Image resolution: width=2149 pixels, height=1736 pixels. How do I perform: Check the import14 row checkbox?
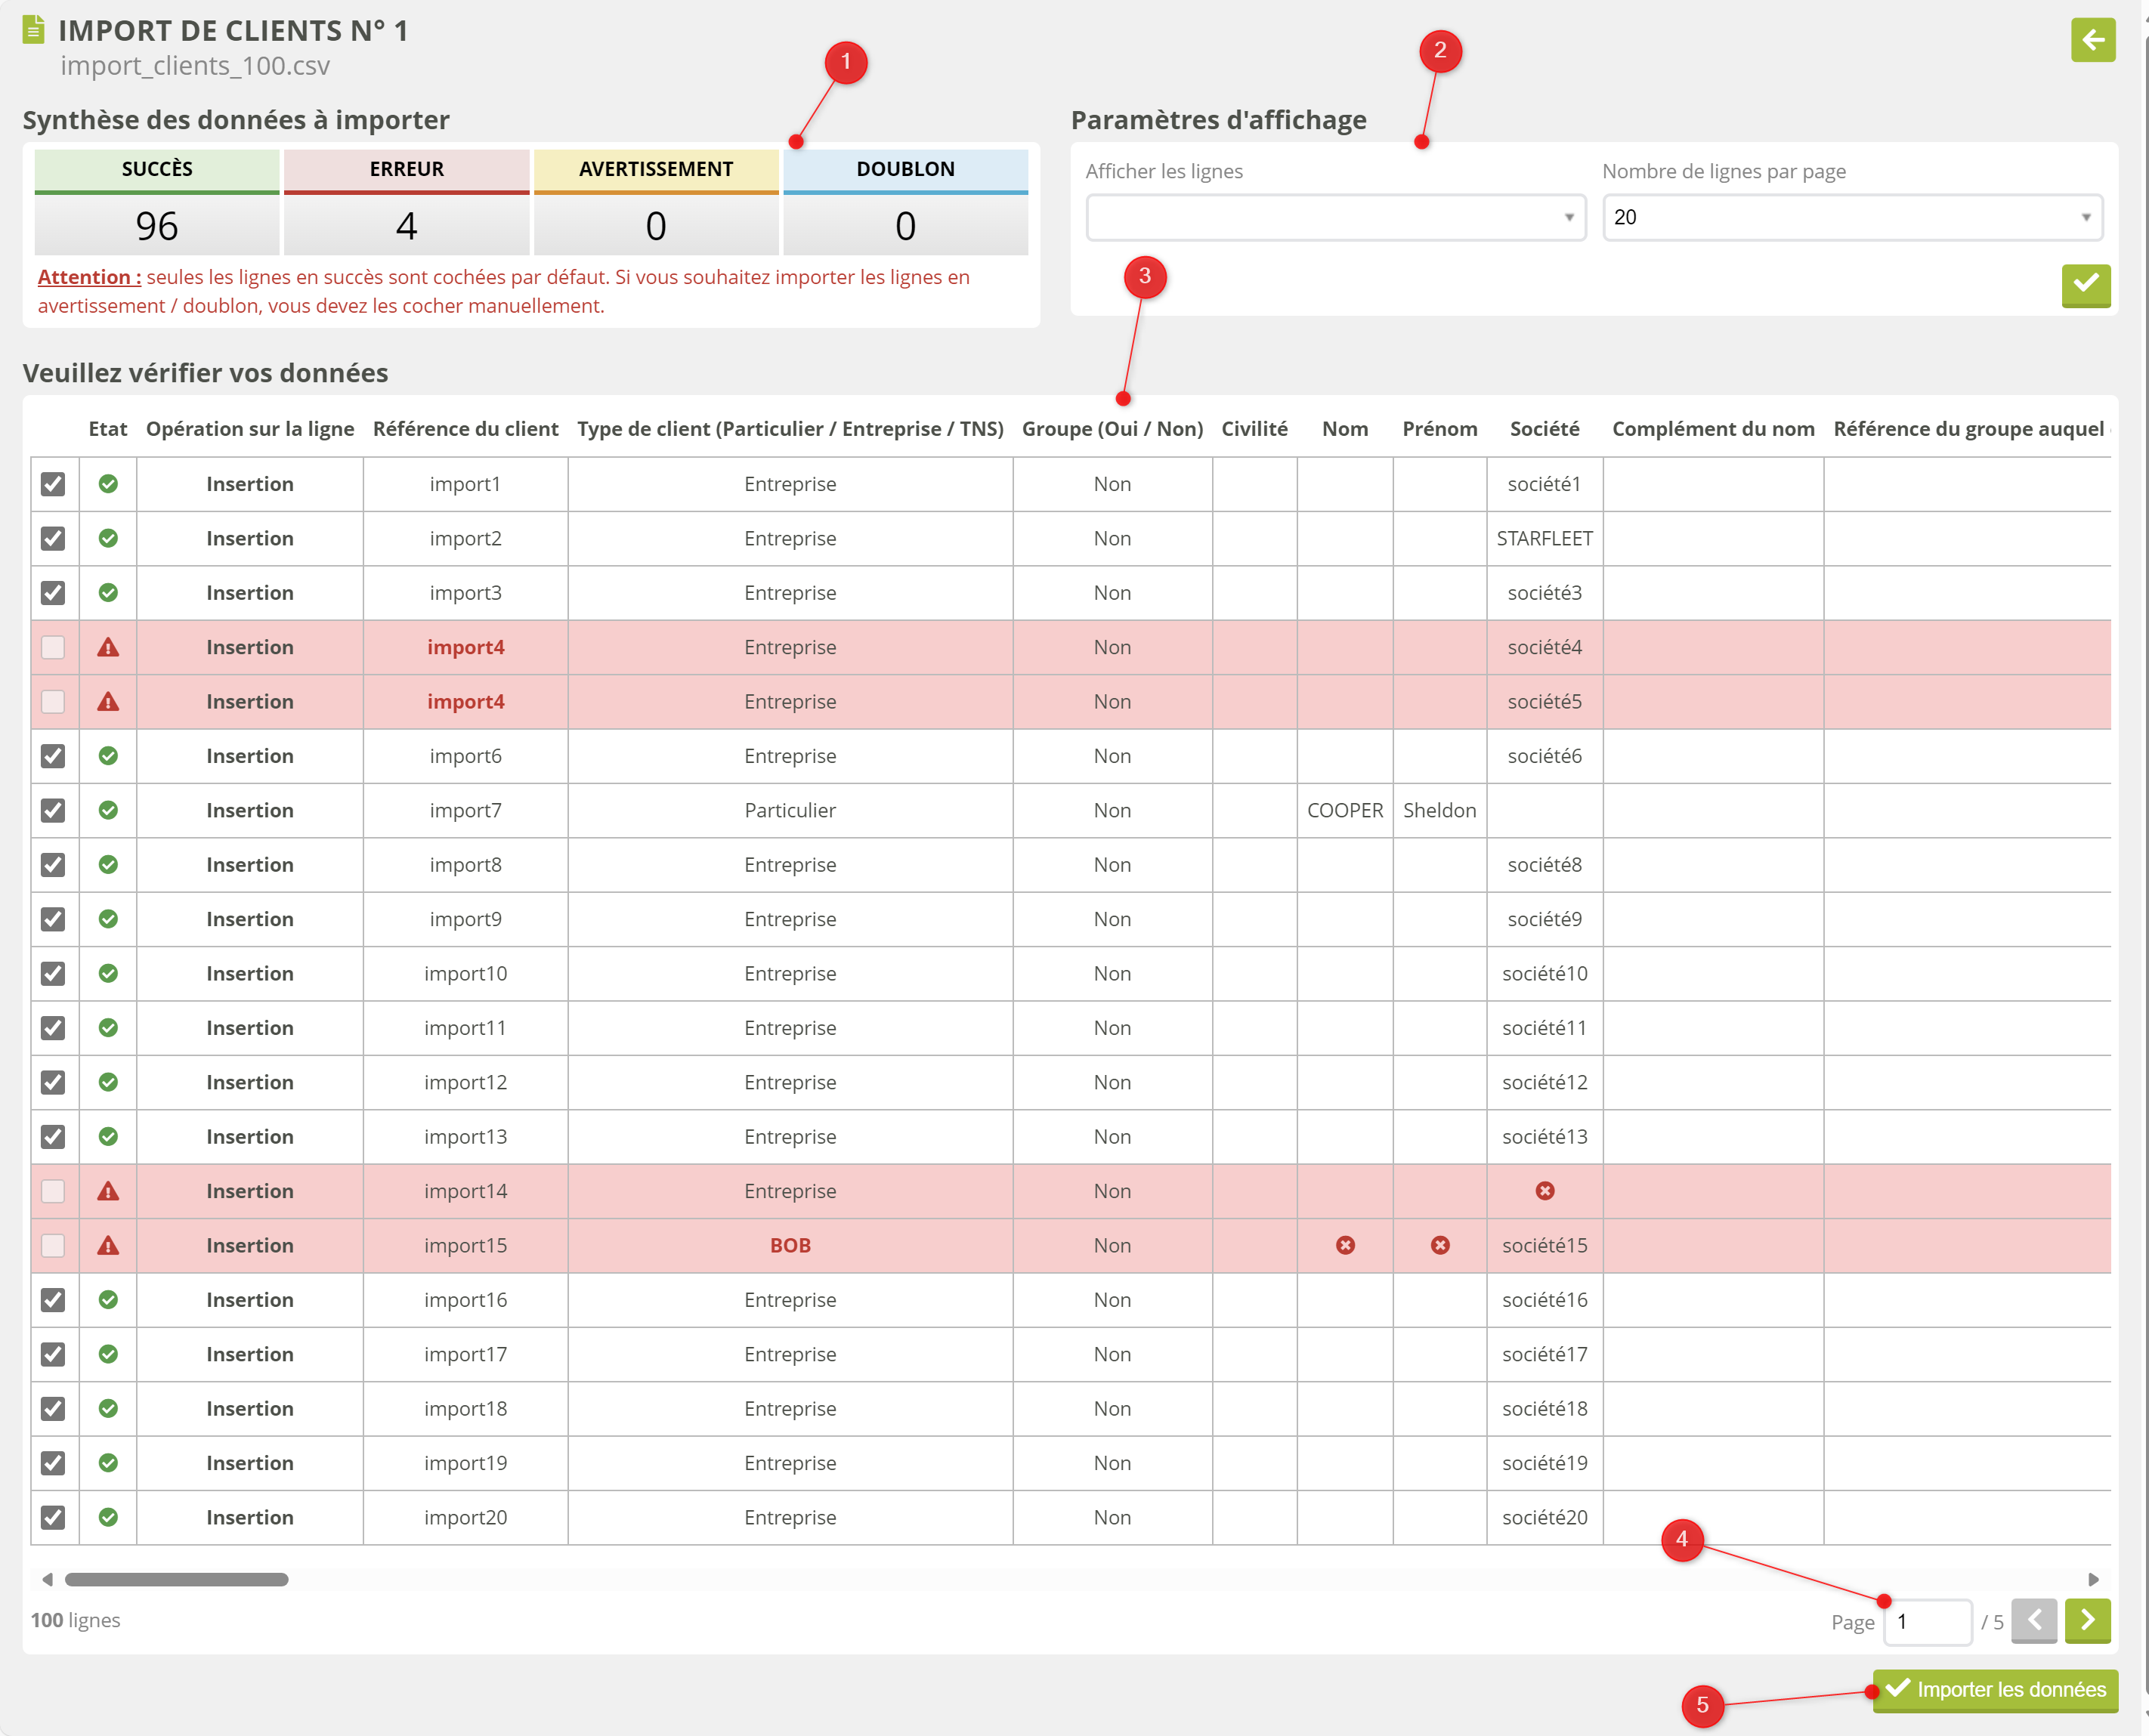53,1191
